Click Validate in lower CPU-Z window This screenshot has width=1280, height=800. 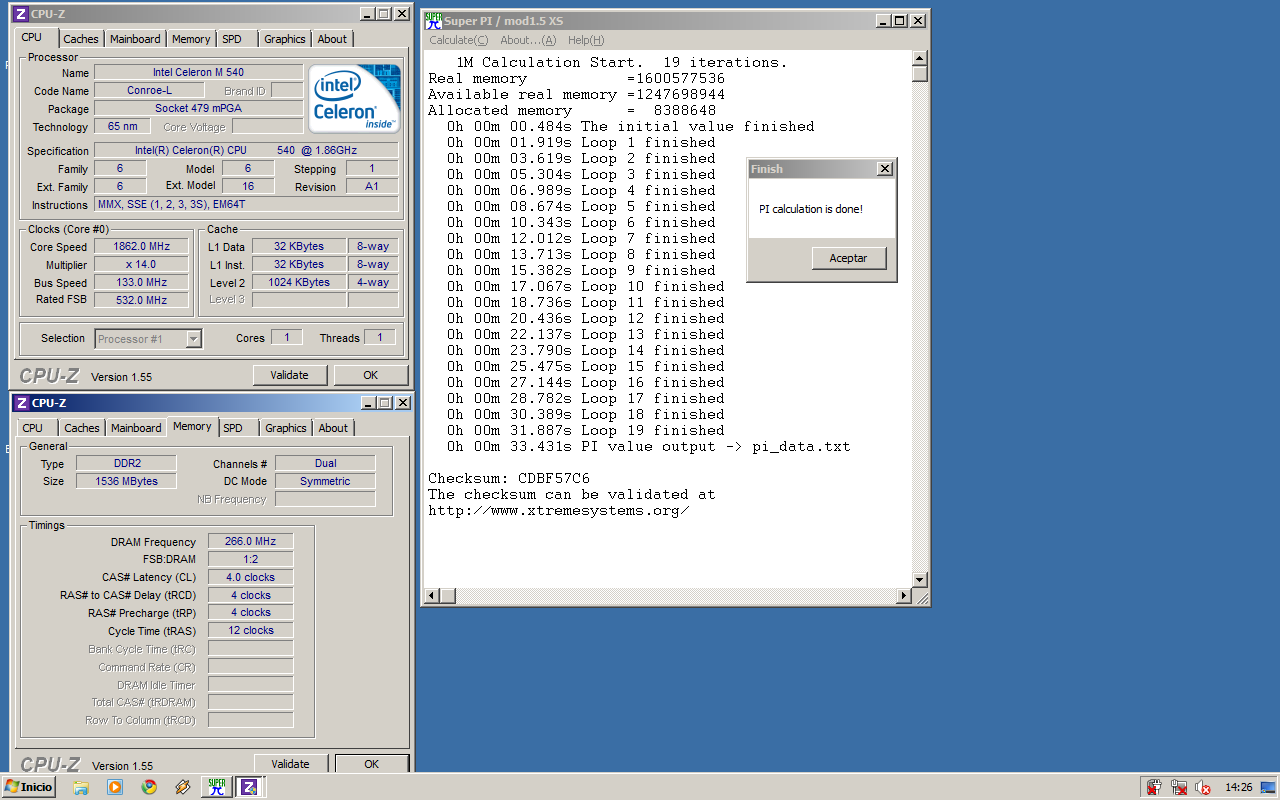pos(290,764)
